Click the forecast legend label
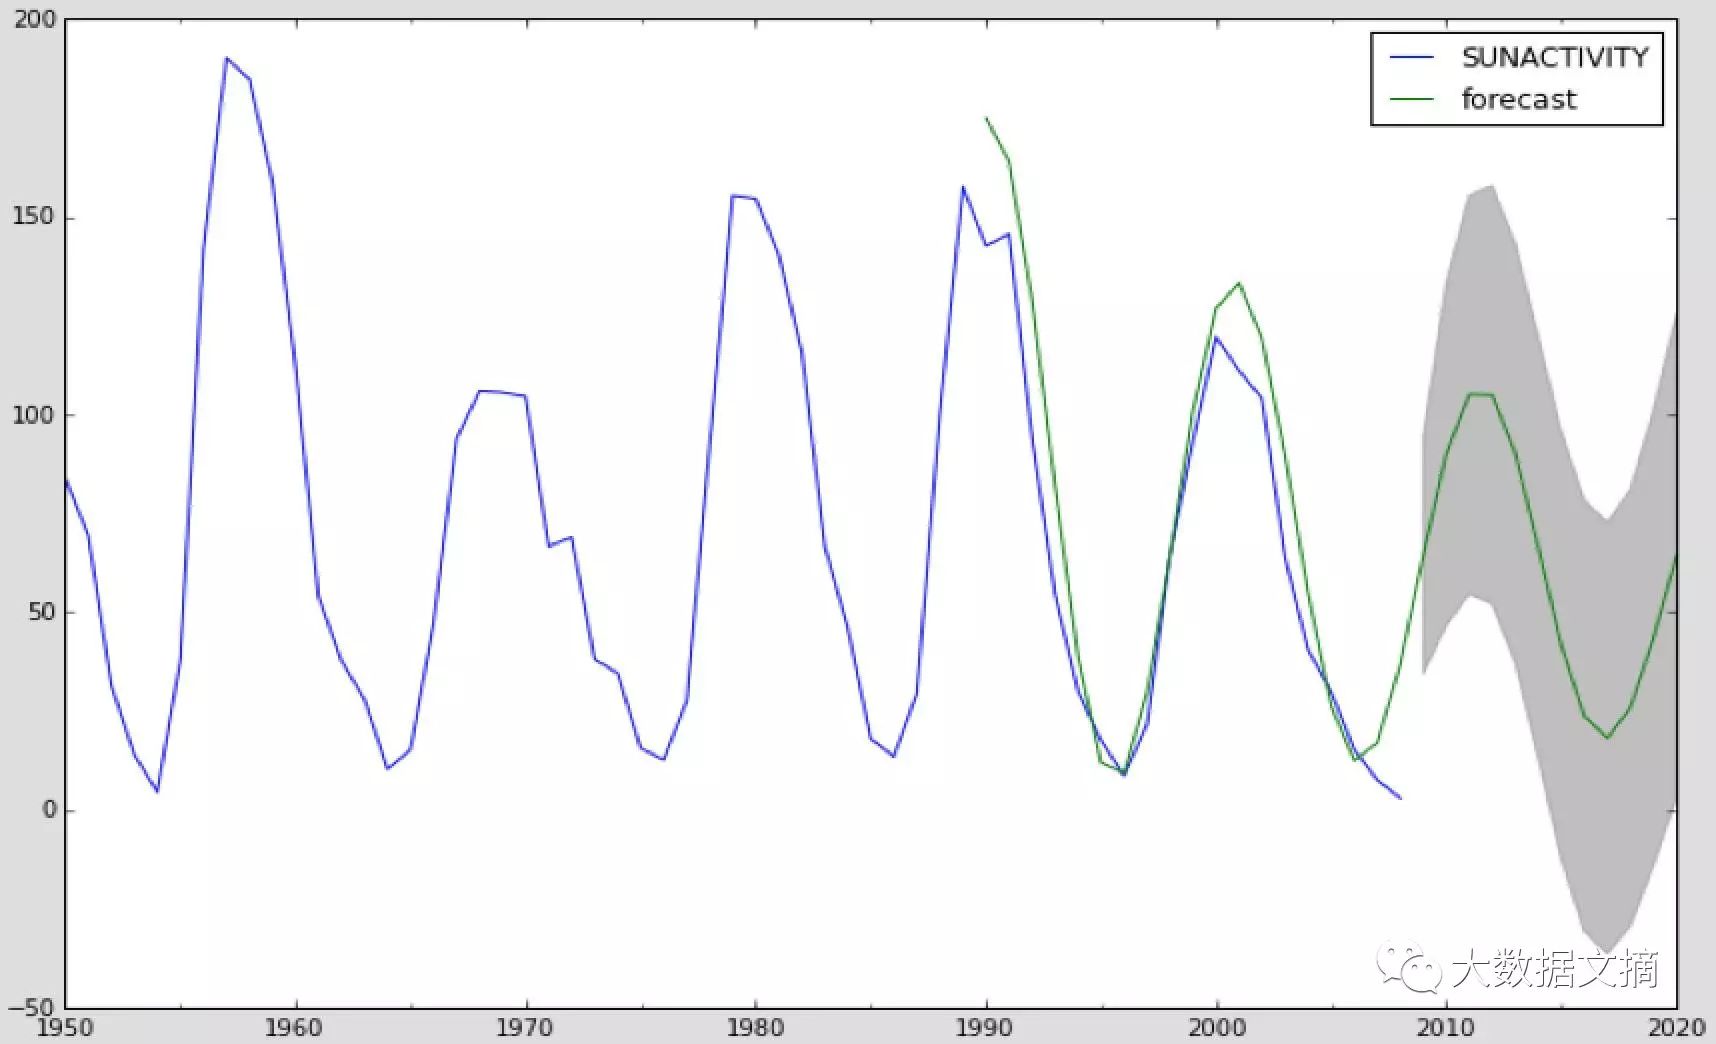1716x1044 pixels. (1519, 99)
